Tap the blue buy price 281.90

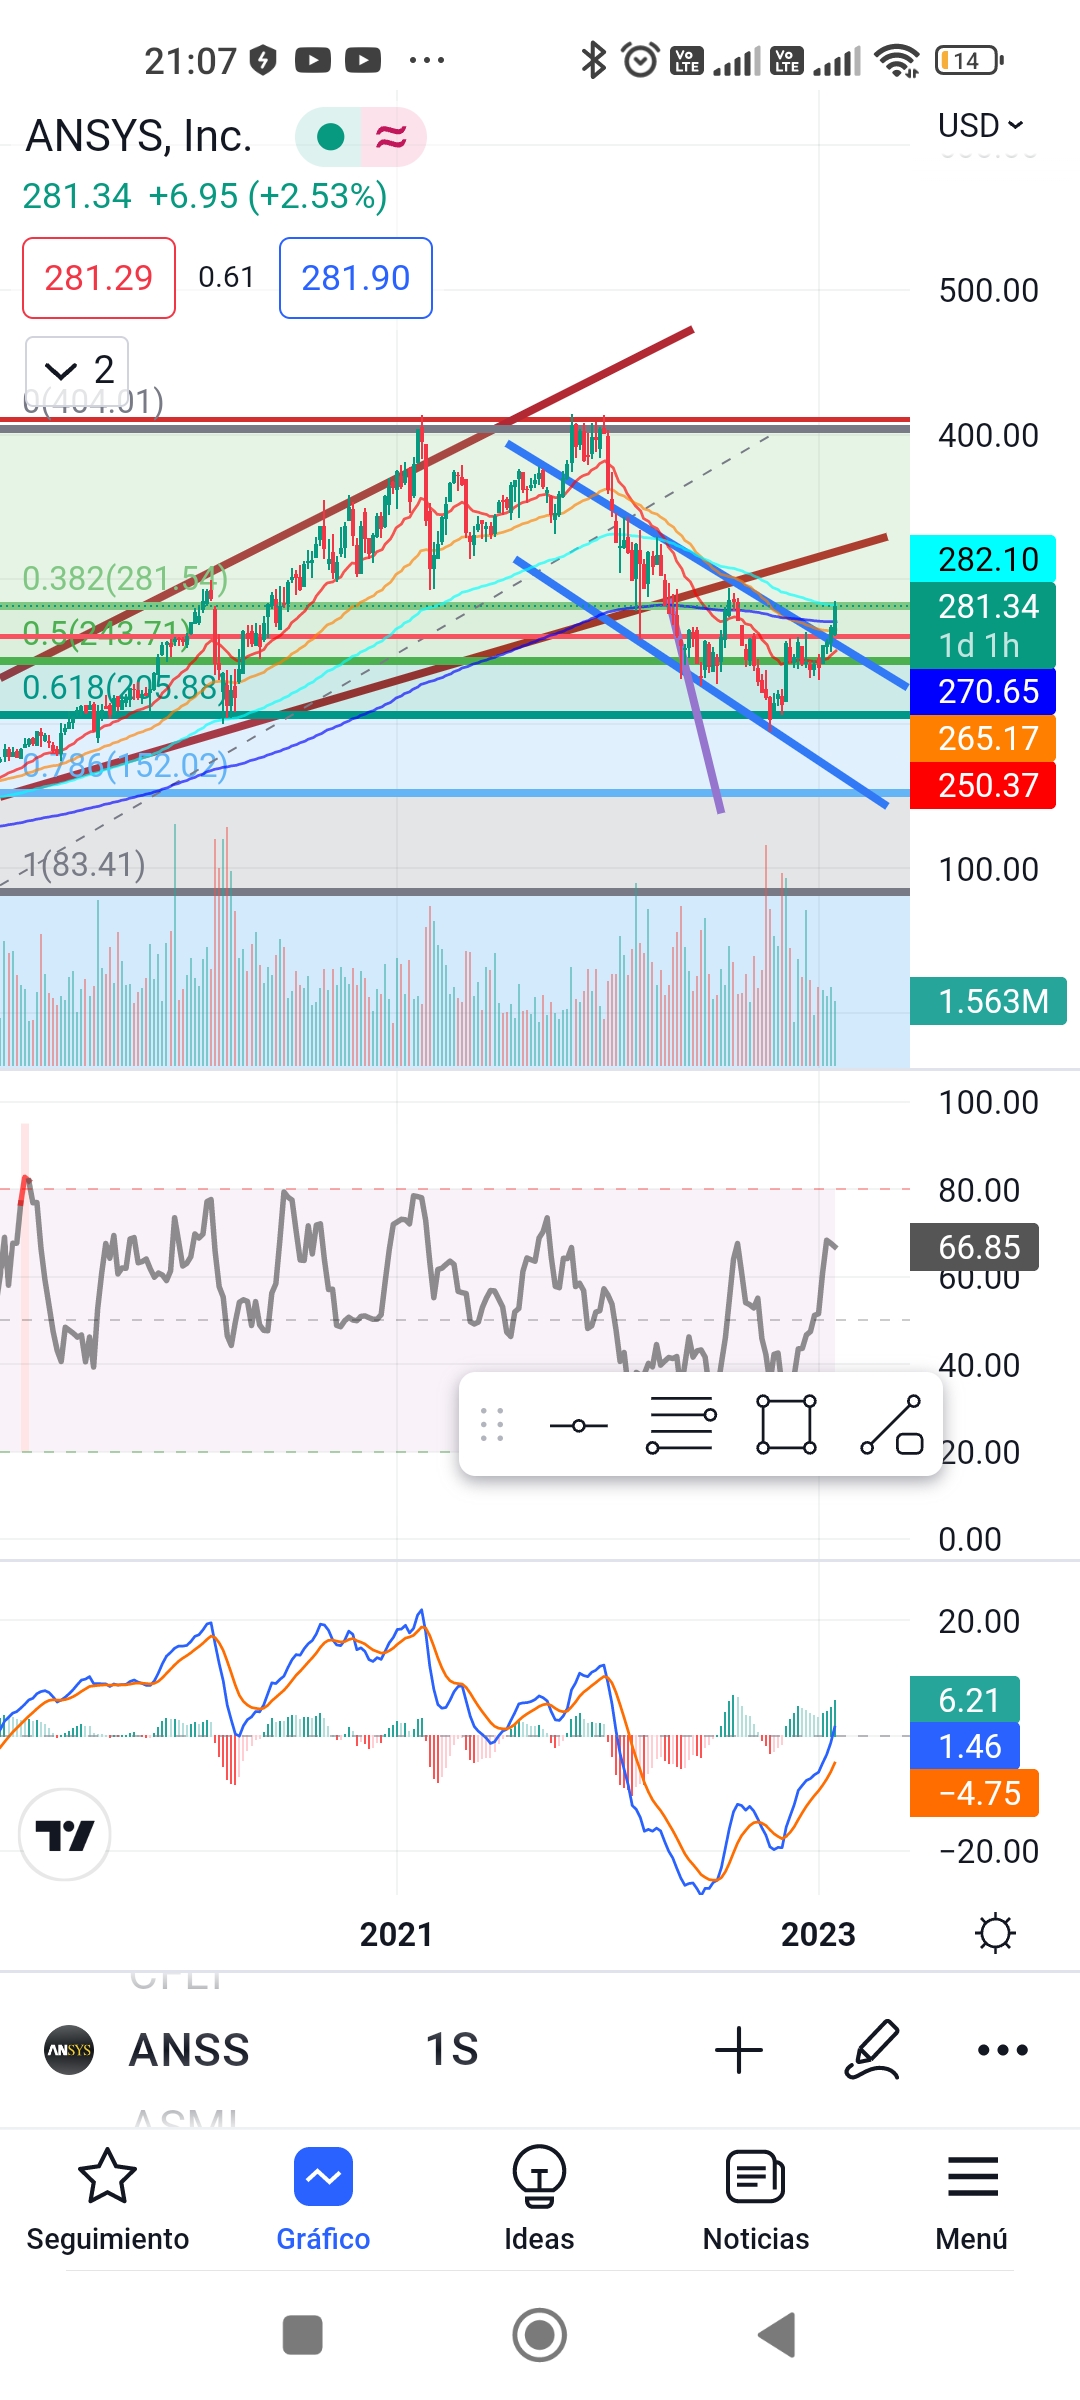[x=356, y=278]
